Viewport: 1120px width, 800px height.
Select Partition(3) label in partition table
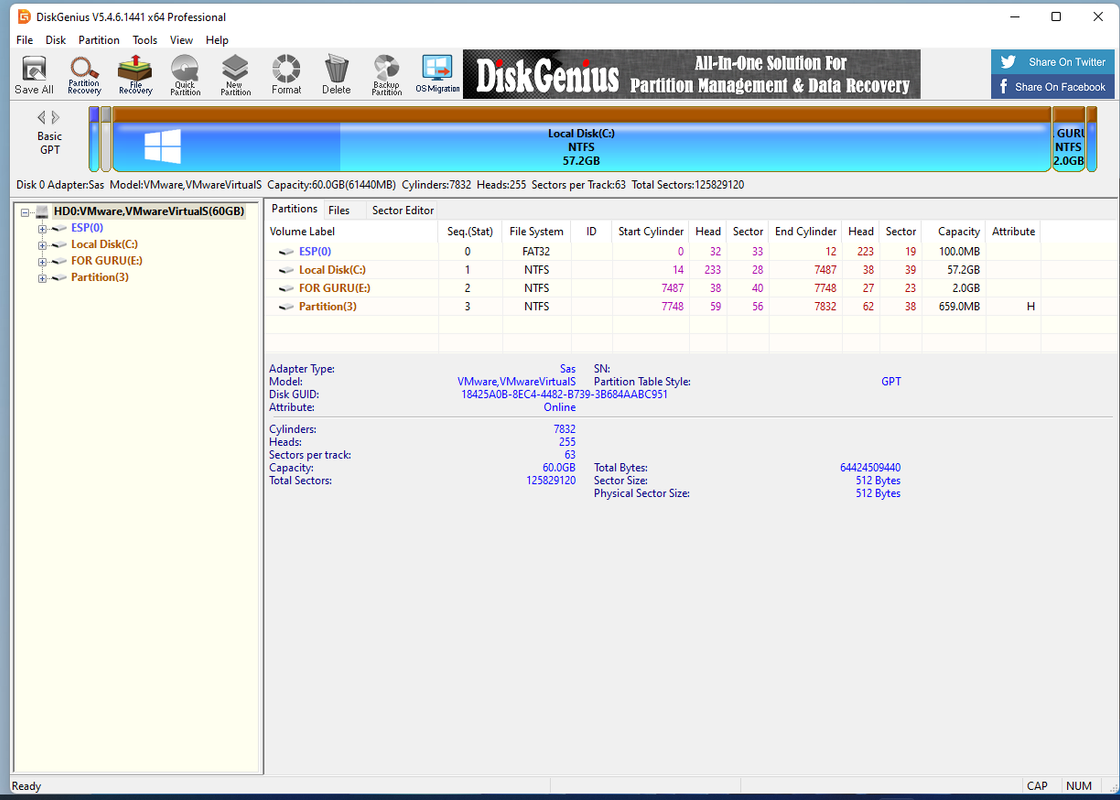(328, 306)
